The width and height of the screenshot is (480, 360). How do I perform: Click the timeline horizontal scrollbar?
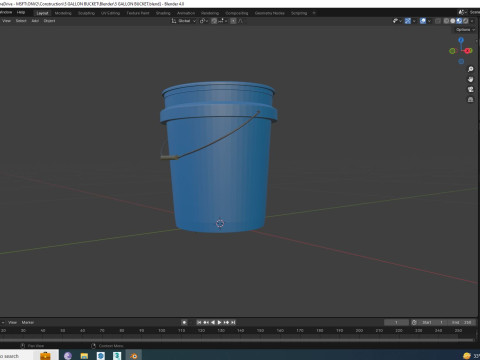[237, 340]
